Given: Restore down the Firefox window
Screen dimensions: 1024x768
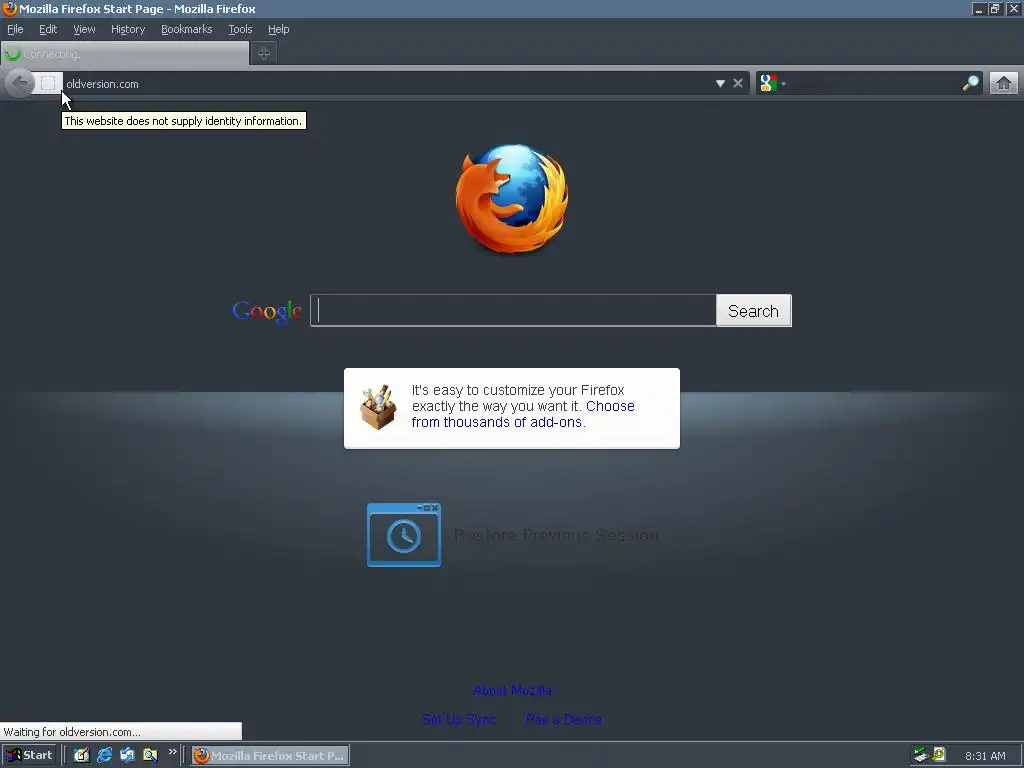Looking at the screenshot, I should coord(995,9).
